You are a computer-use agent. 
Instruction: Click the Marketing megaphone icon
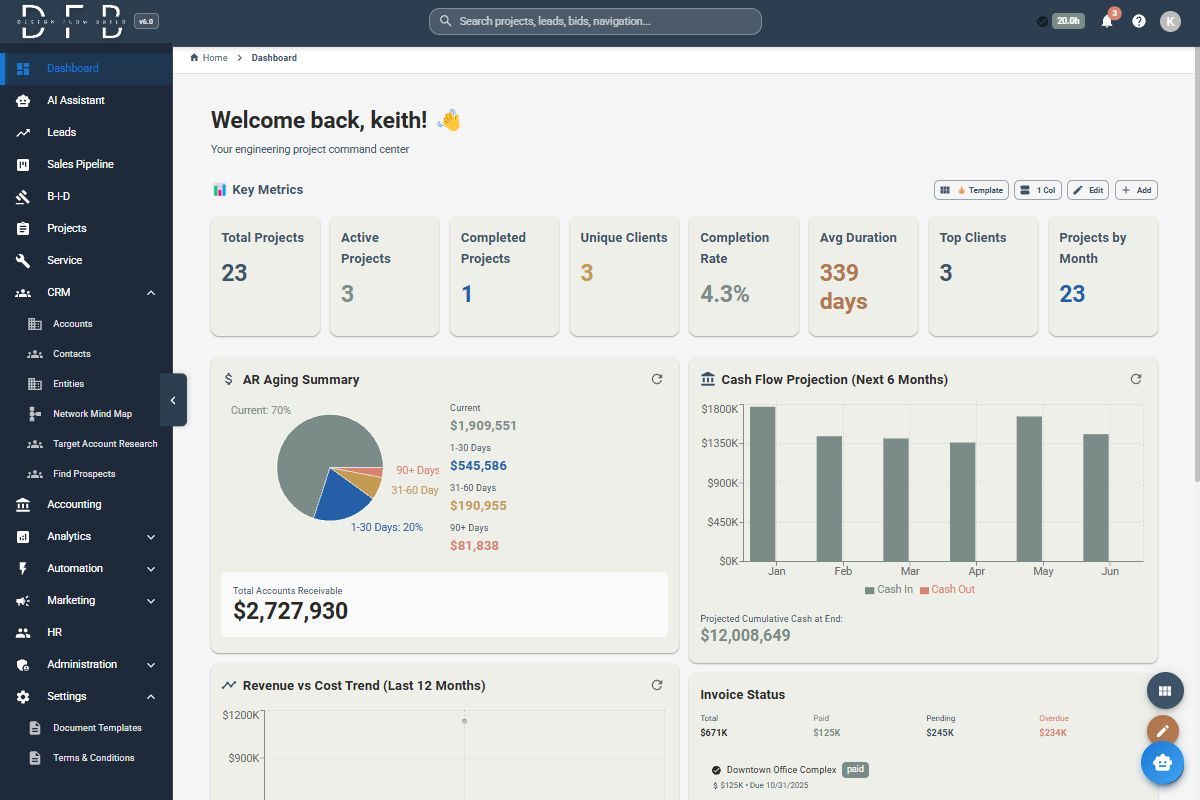pyautogui.click(x=23, y=600)
